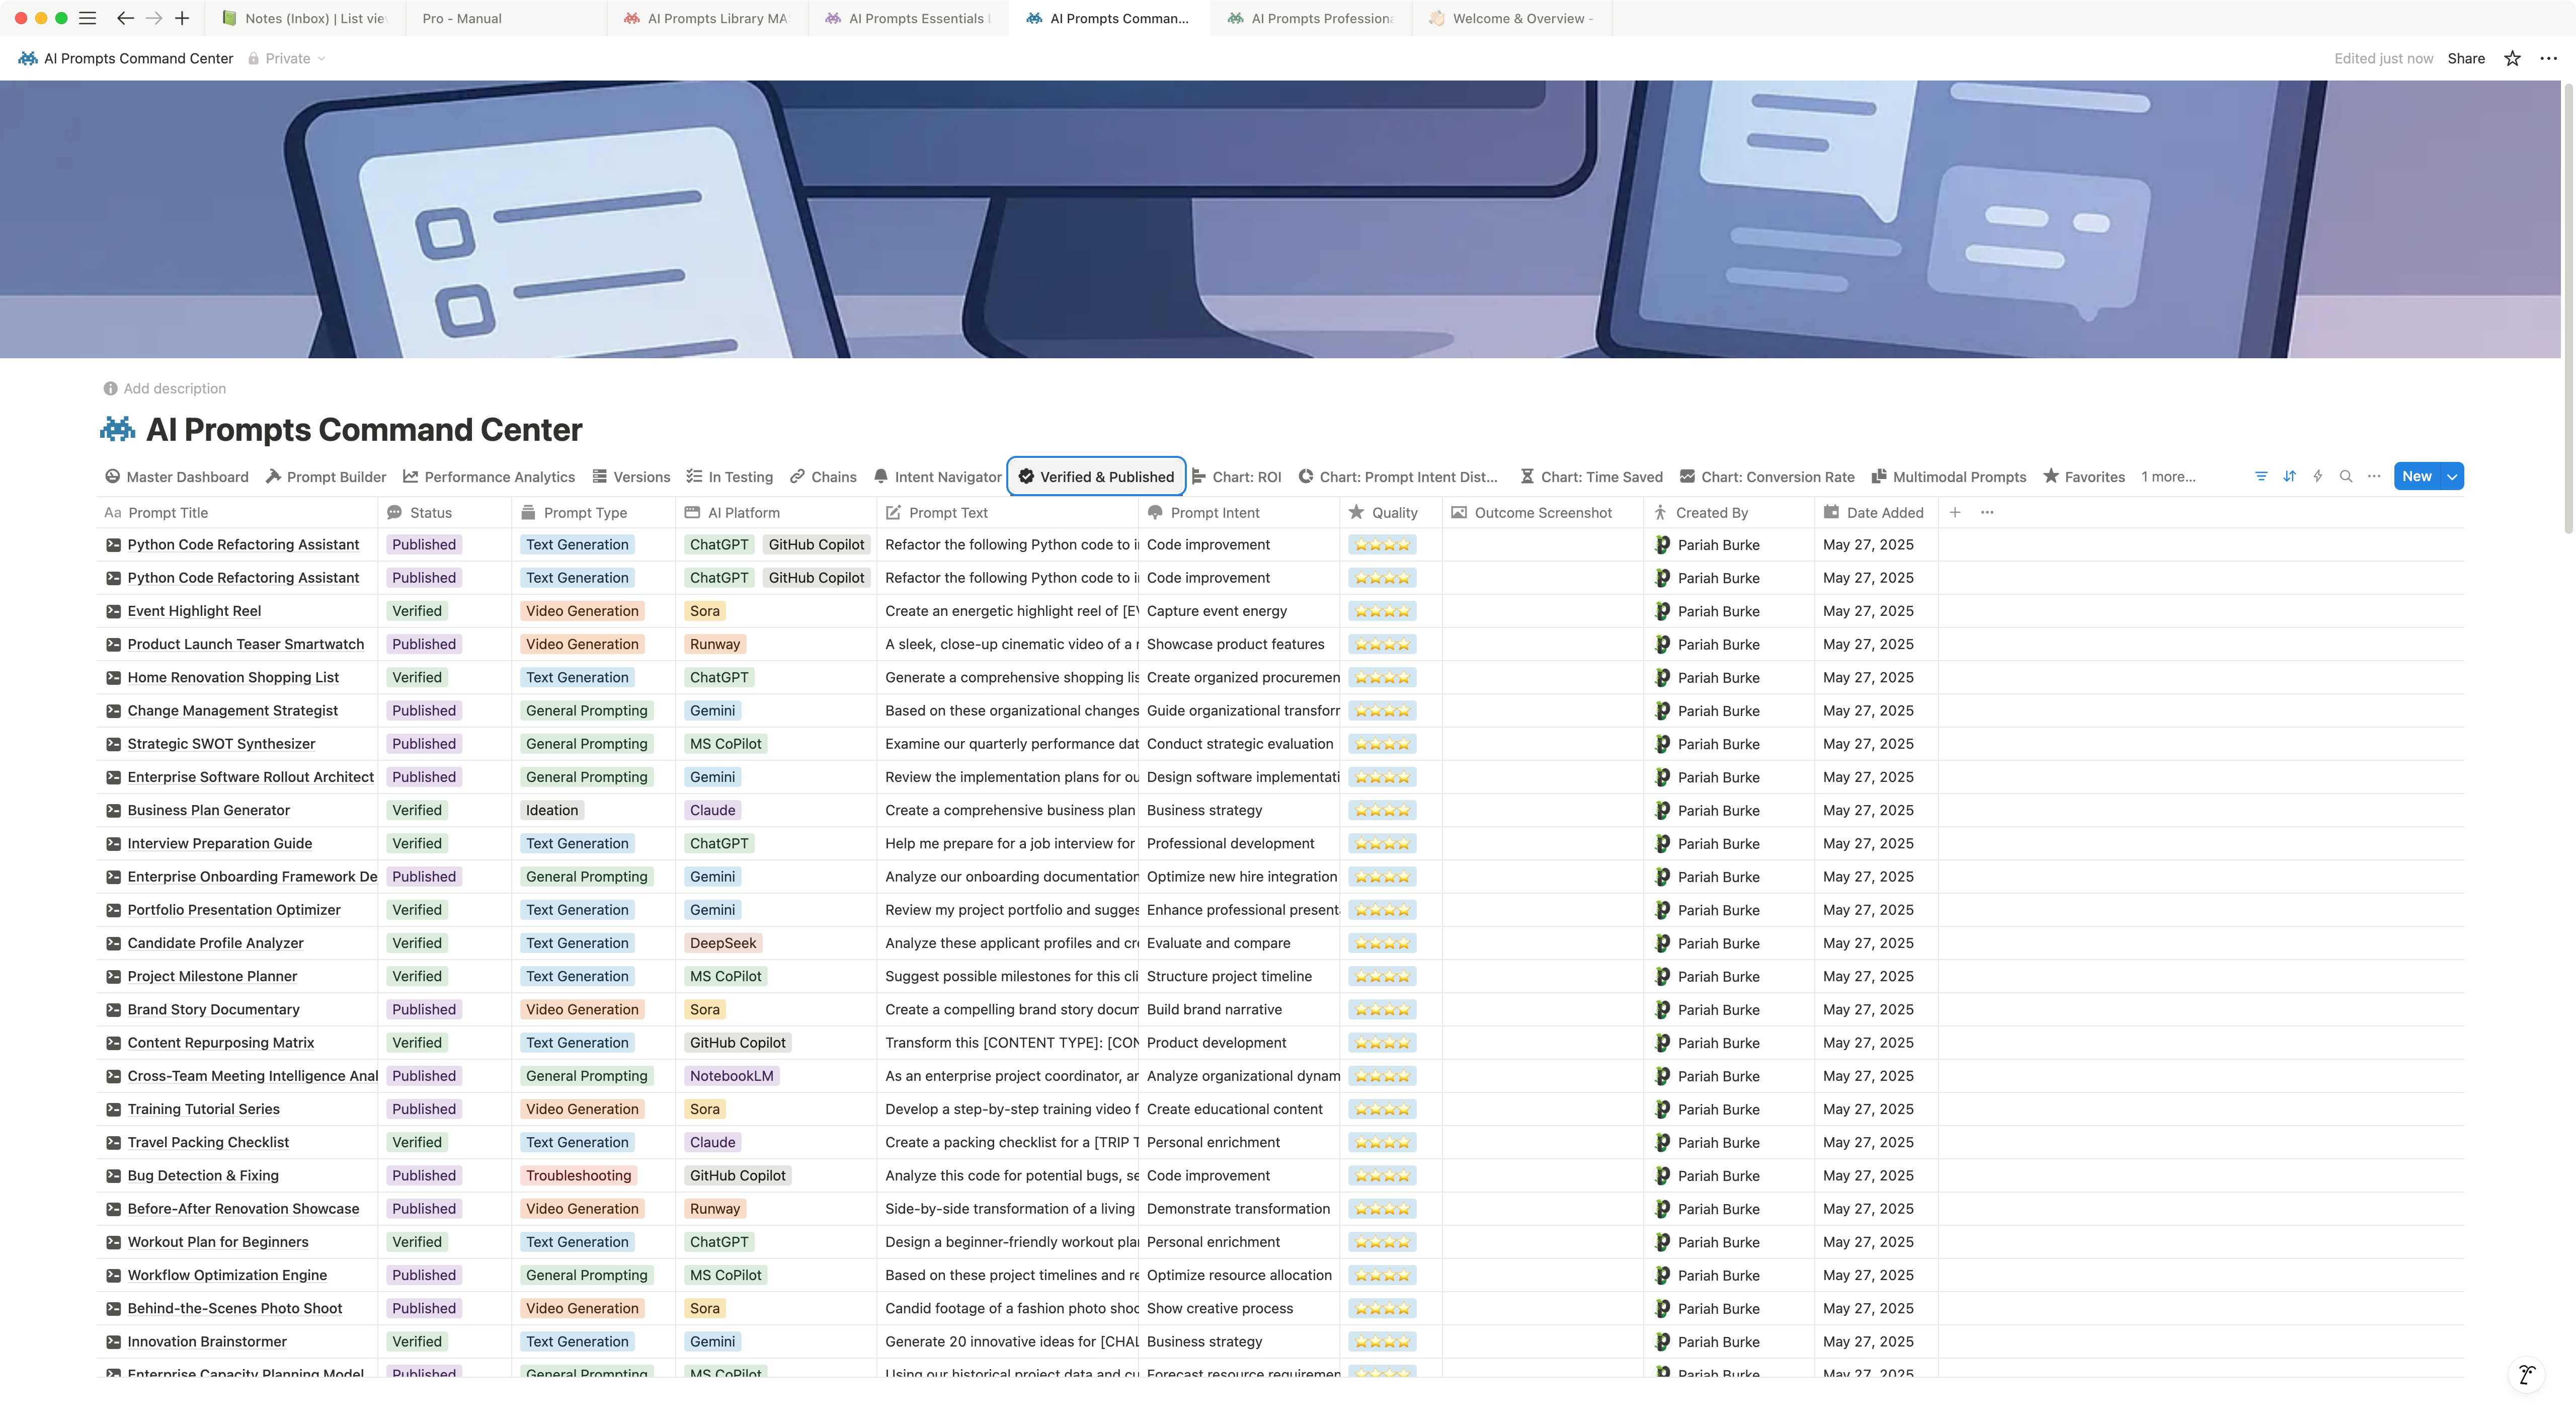Switch to the Master Dashboard view
Viewport: 2576px width, 1424px height.
coord(177,476)
